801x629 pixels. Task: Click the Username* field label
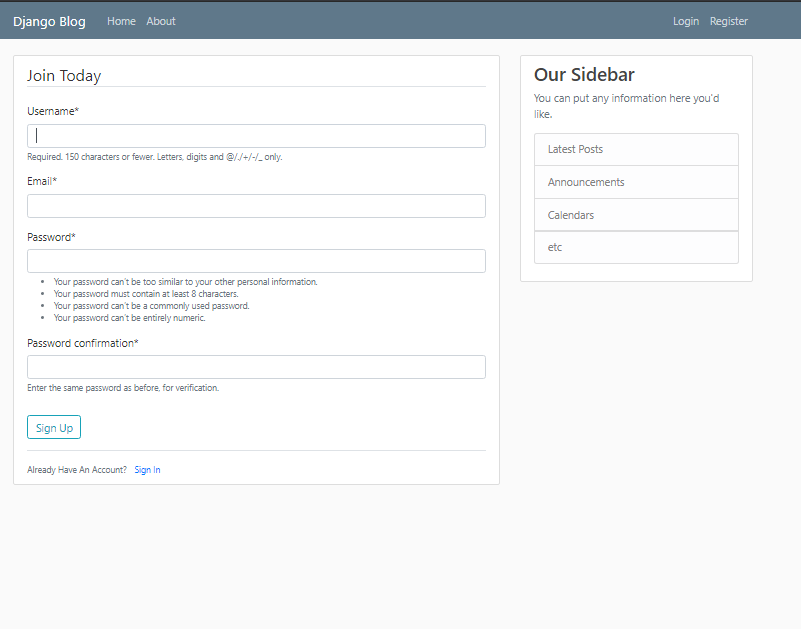53,111
